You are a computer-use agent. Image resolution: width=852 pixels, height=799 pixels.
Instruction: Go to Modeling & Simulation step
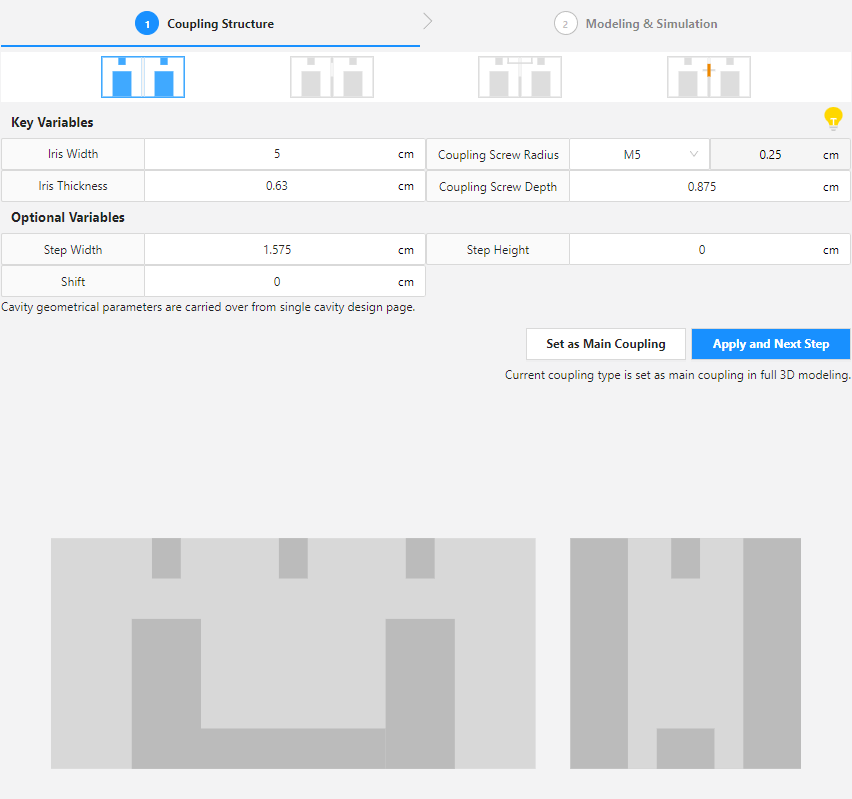[x=636, y=24]
